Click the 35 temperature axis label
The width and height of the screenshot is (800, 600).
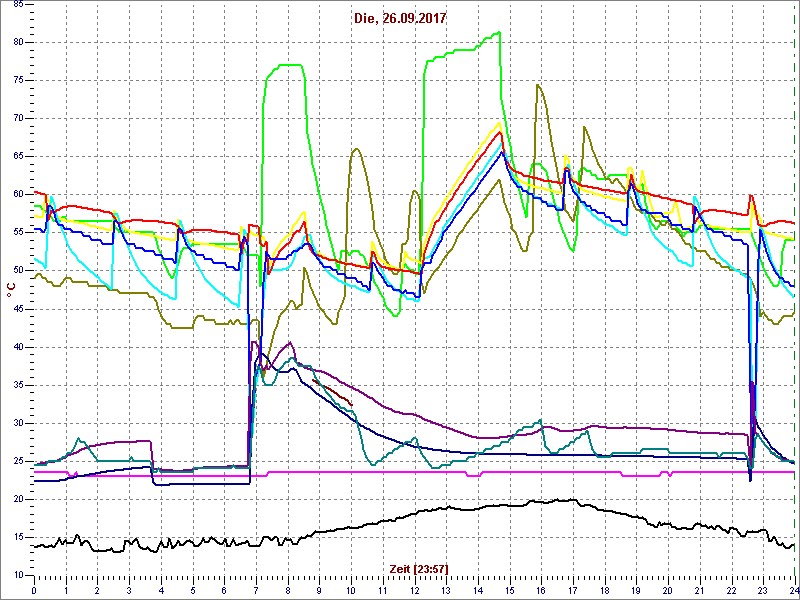click(x=18, y=385)
